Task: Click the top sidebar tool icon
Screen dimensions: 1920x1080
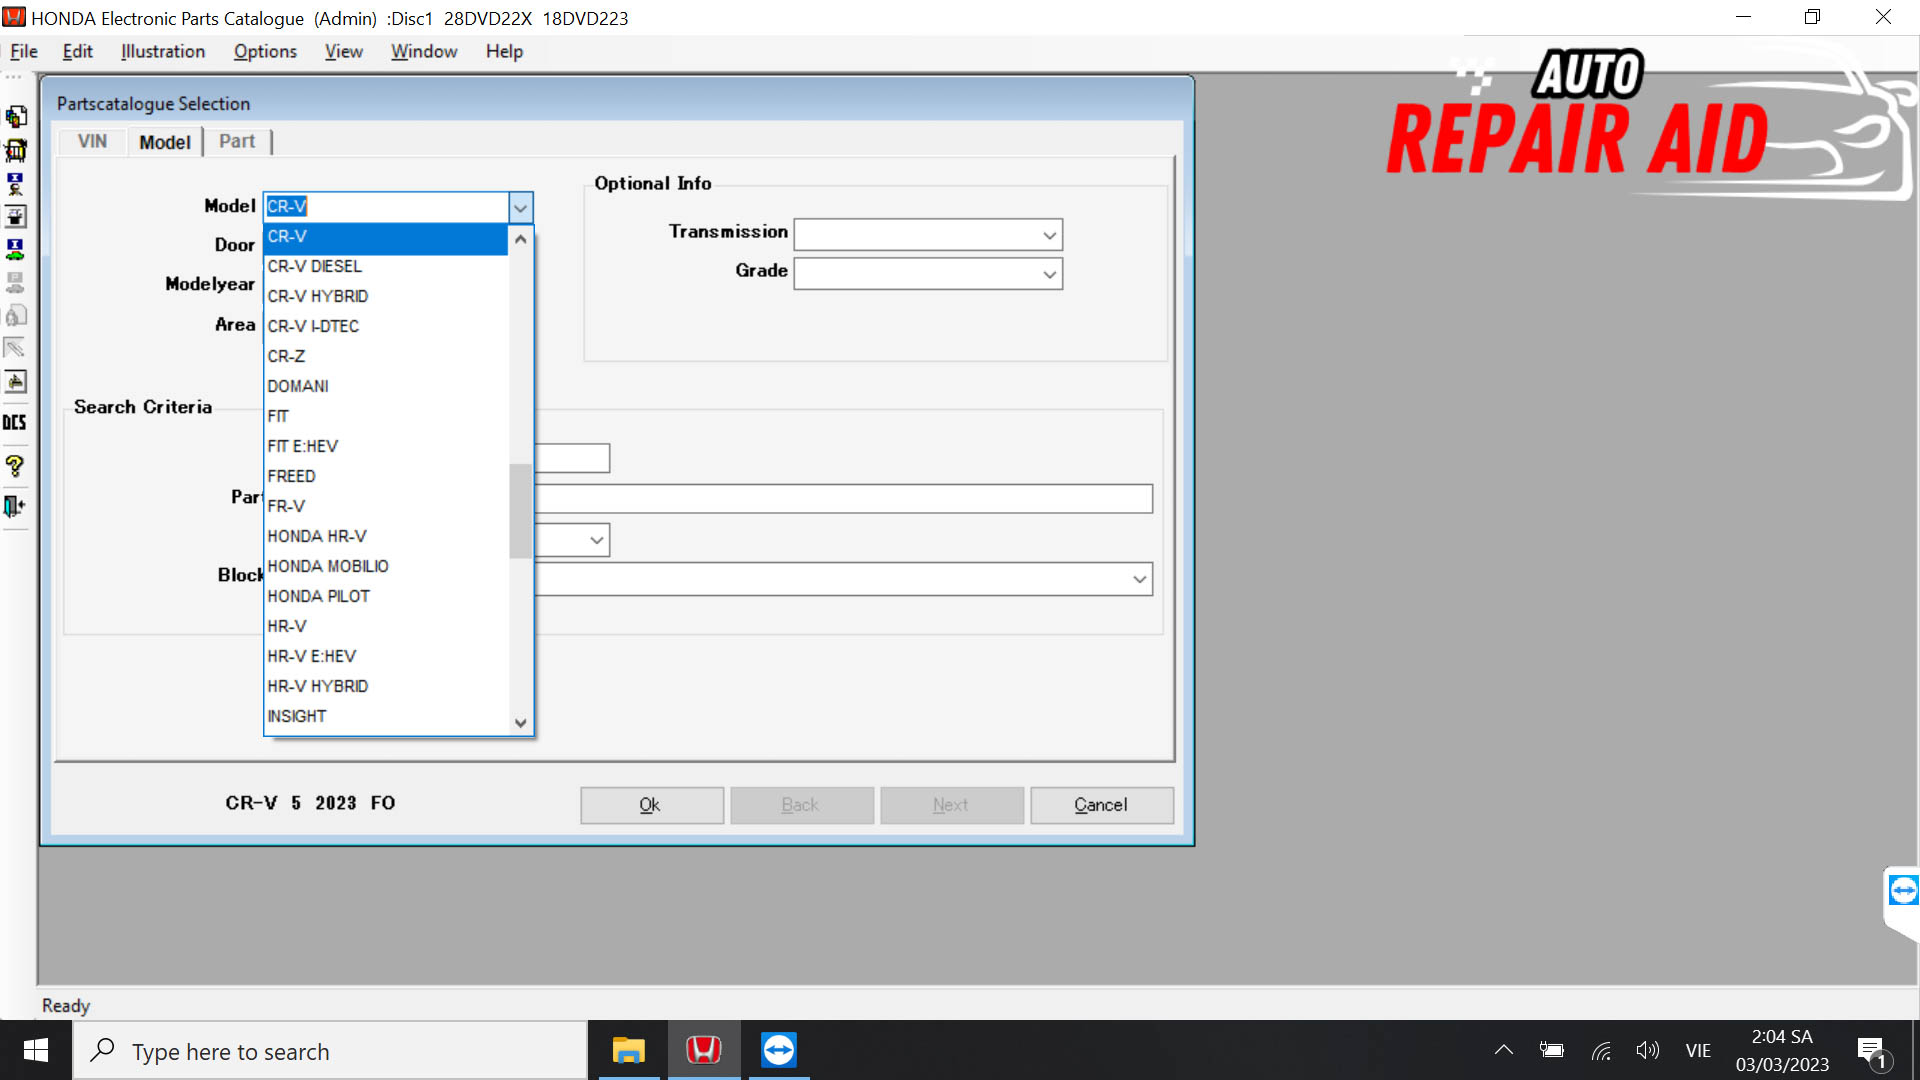Action: pos(16,116)
